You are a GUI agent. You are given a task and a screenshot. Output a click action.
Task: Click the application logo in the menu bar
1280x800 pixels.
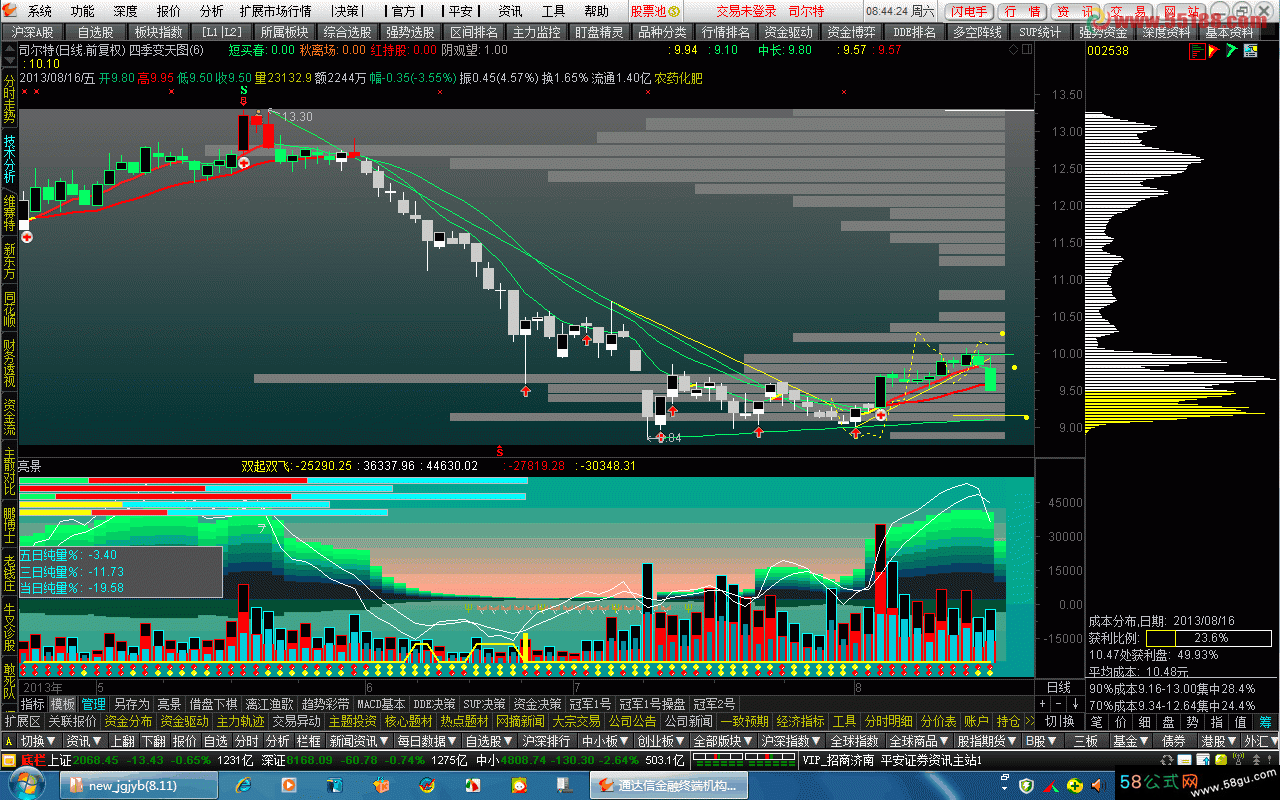(x=9, y=11)
